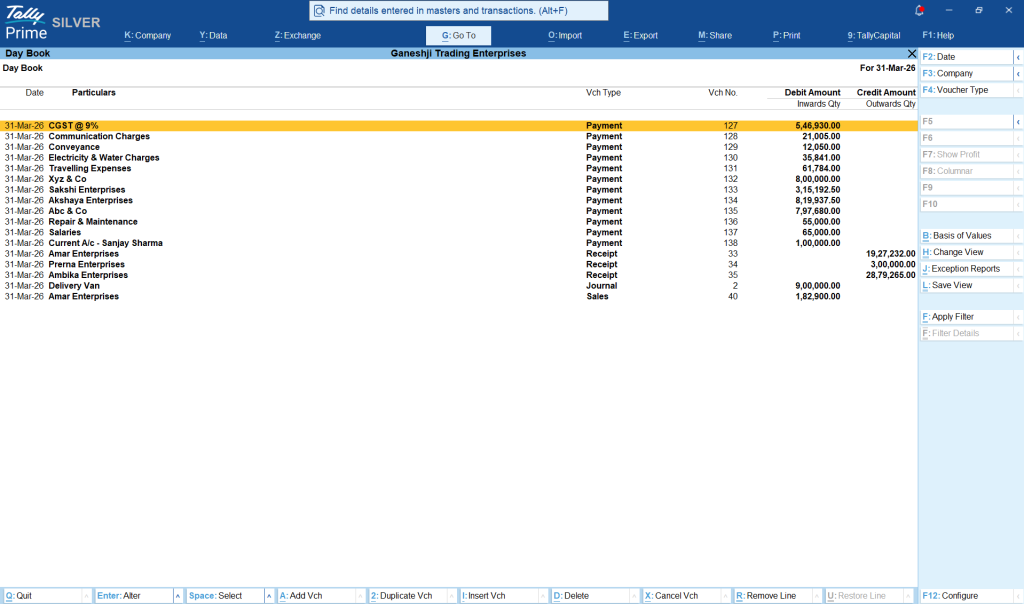Select the Sakshi Enterprises entry
This screenshot has width=1024, height=604.
(x=458, y=189)
